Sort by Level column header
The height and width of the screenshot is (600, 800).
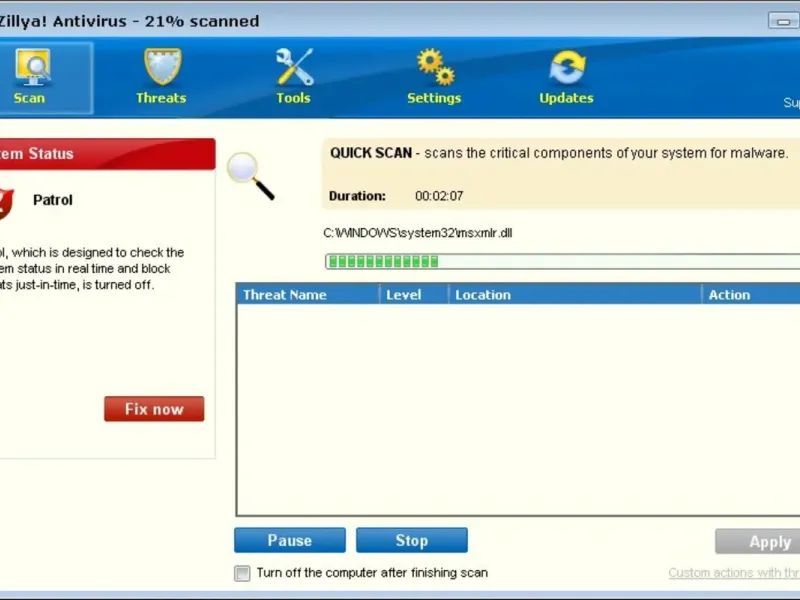(414, 295)
